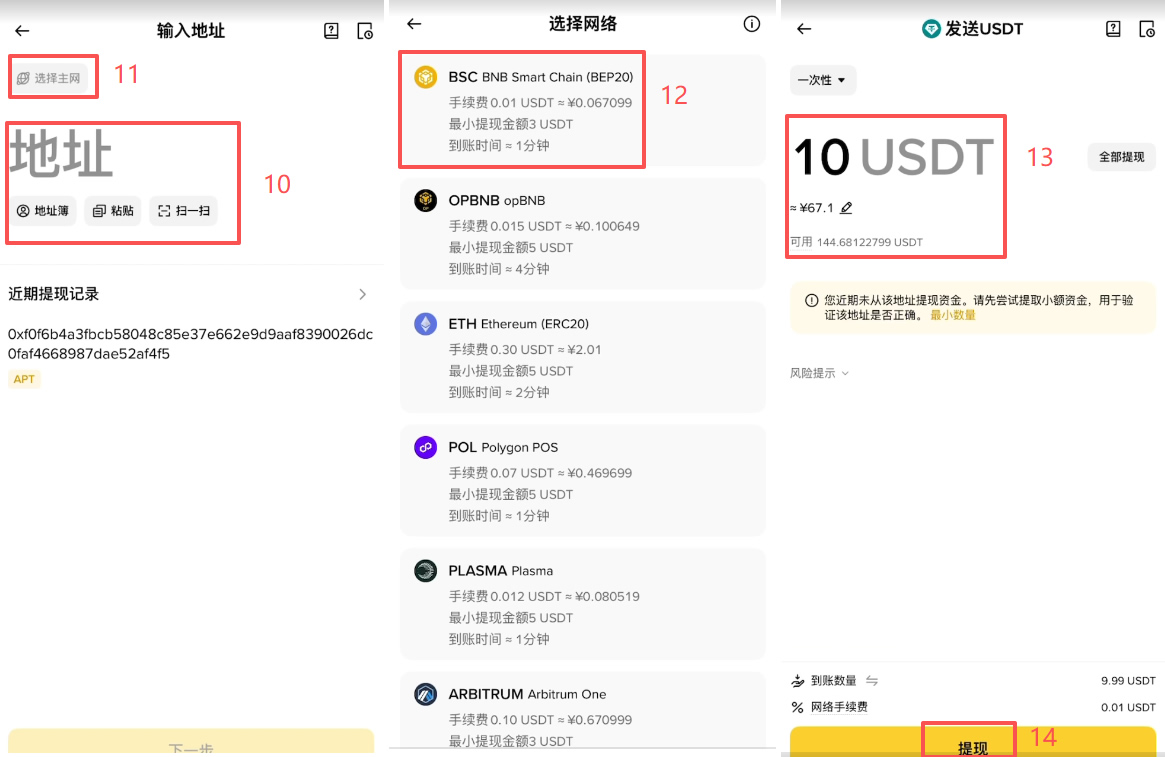
Task: Select the OPBNB network icon
Action: 426,200
